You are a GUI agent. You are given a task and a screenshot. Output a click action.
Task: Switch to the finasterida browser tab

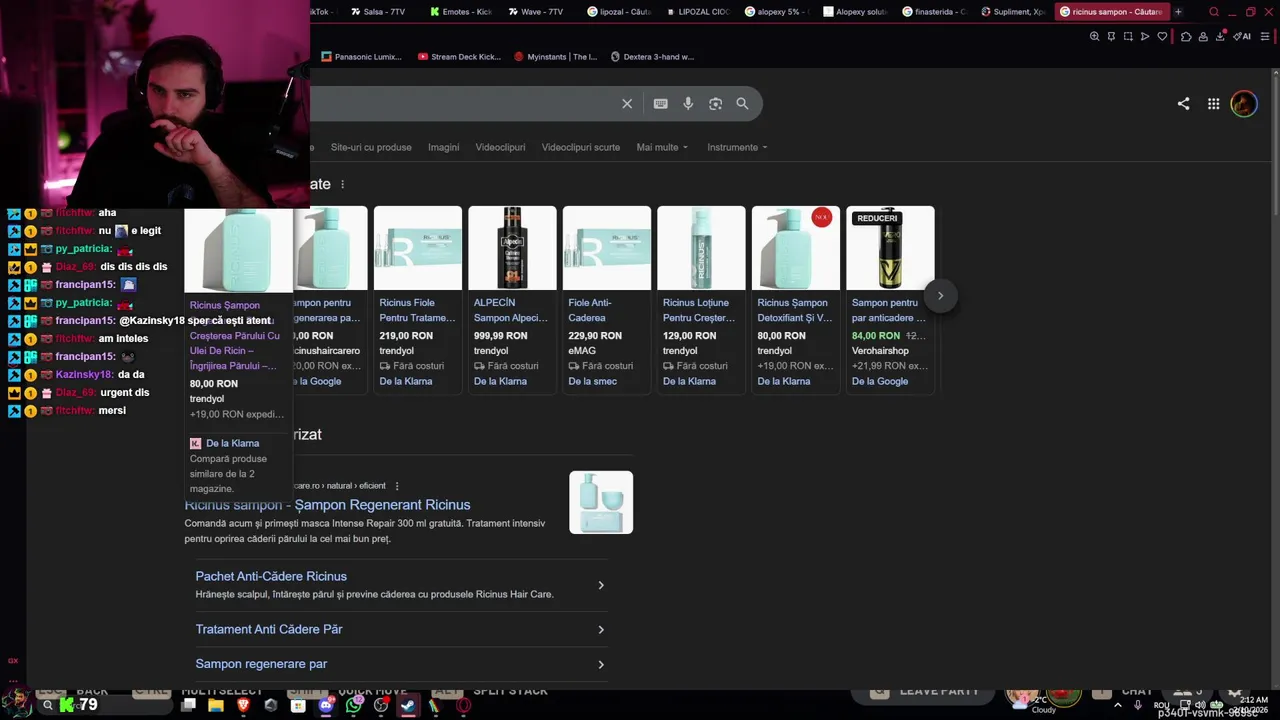coord(933,12)
